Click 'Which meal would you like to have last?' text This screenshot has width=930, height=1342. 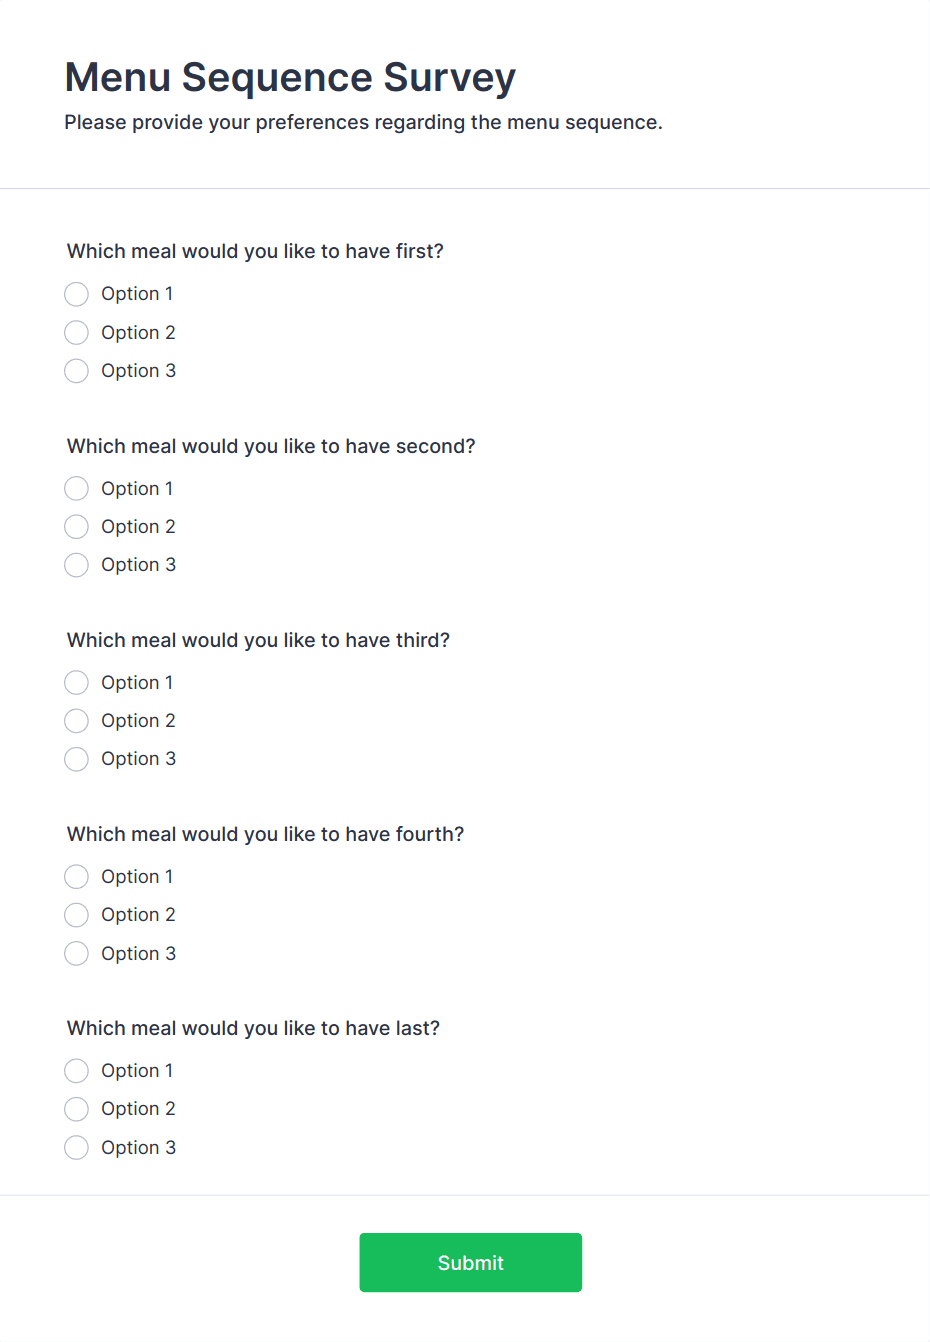coord(253,1028)
